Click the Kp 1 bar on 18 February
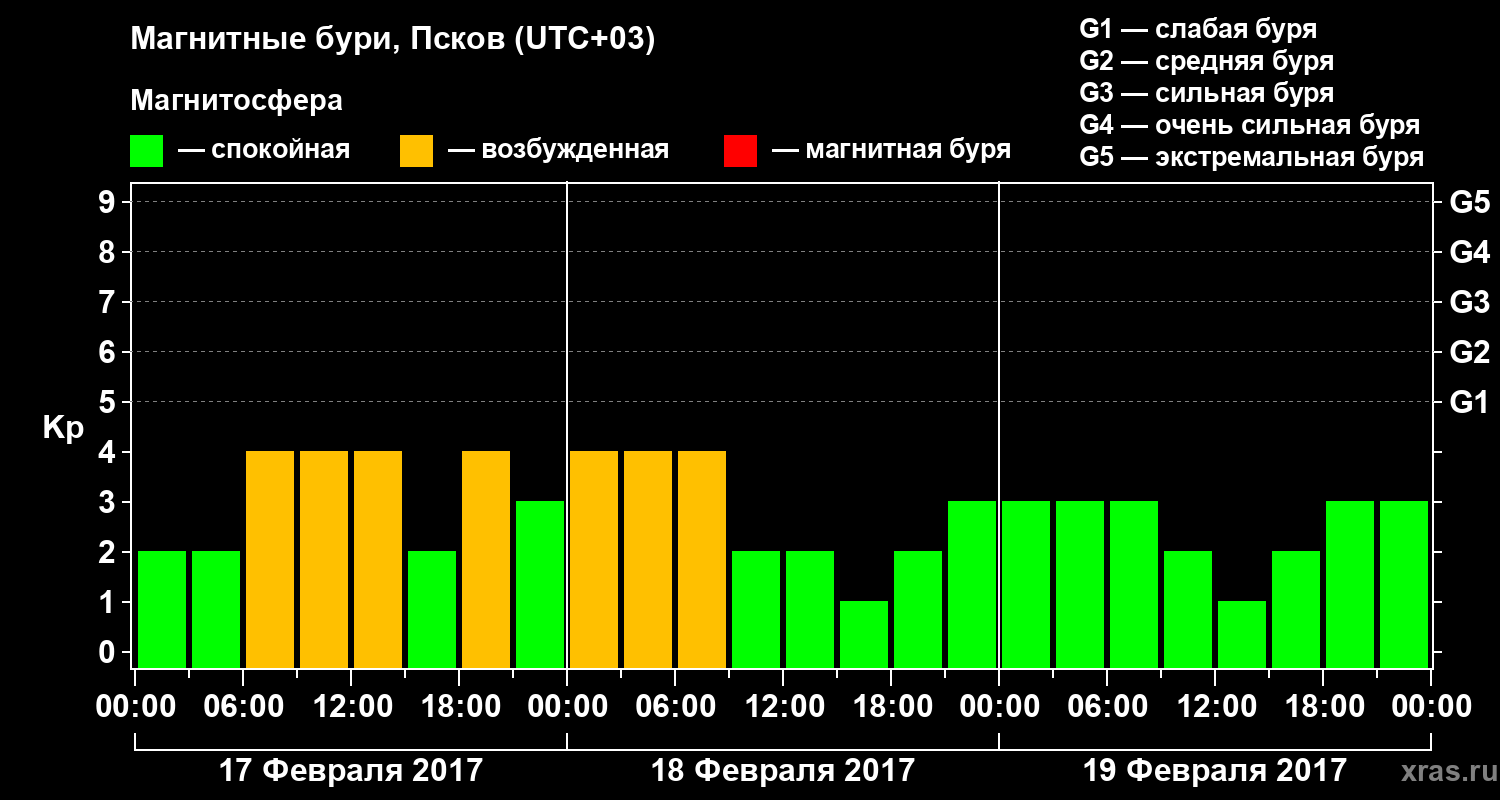 point(864,634)
